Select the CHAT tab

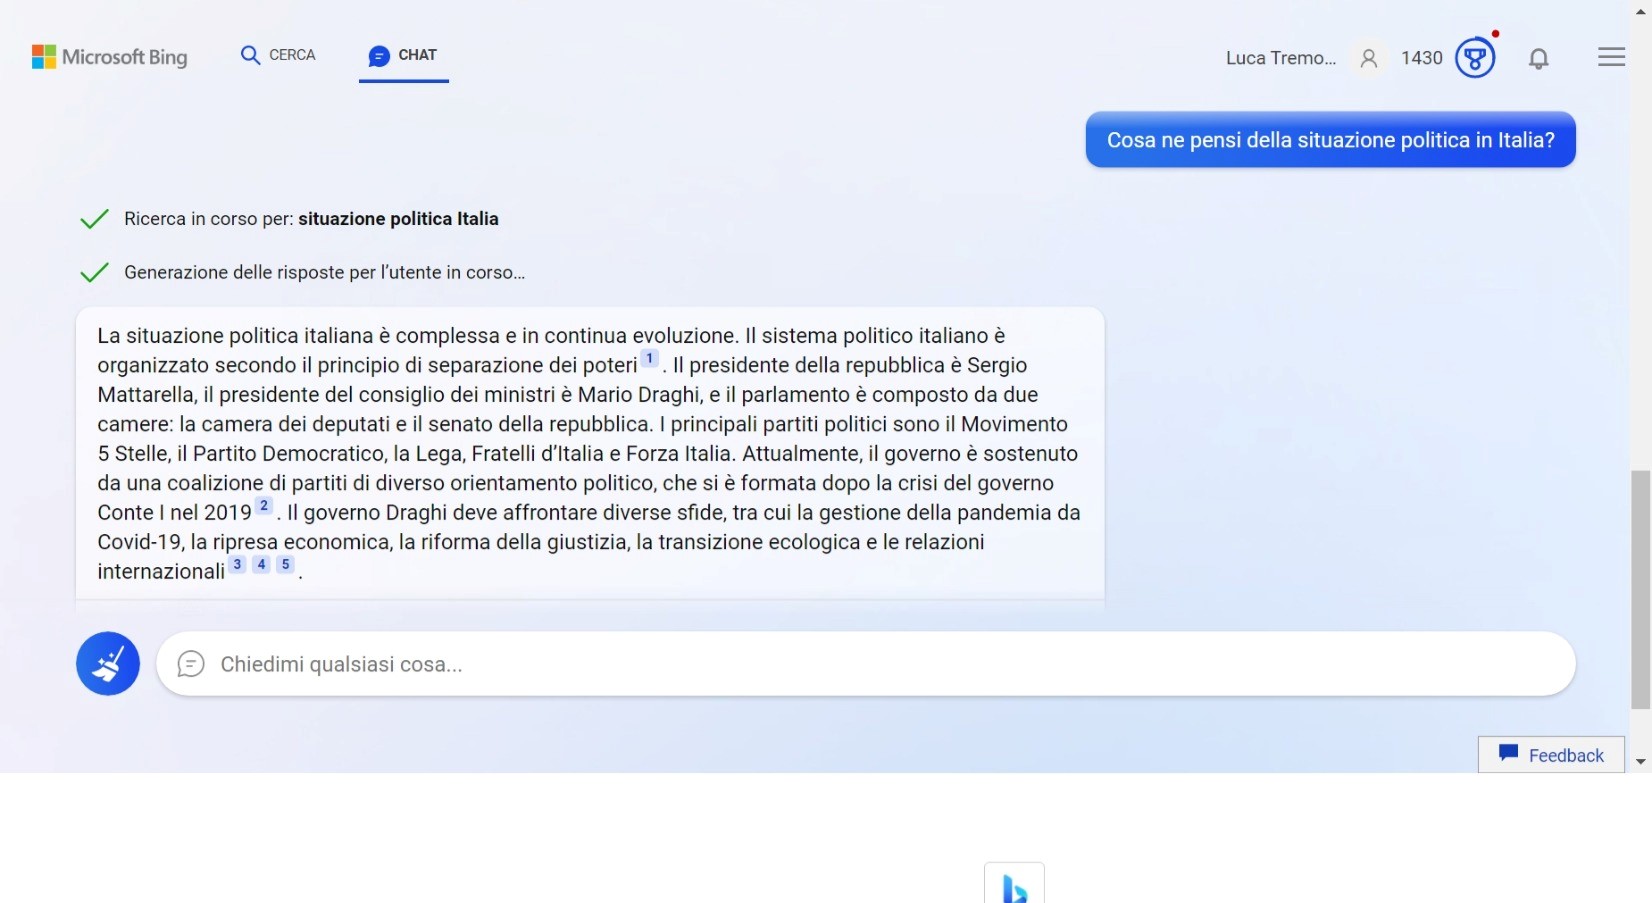[403, 55]
